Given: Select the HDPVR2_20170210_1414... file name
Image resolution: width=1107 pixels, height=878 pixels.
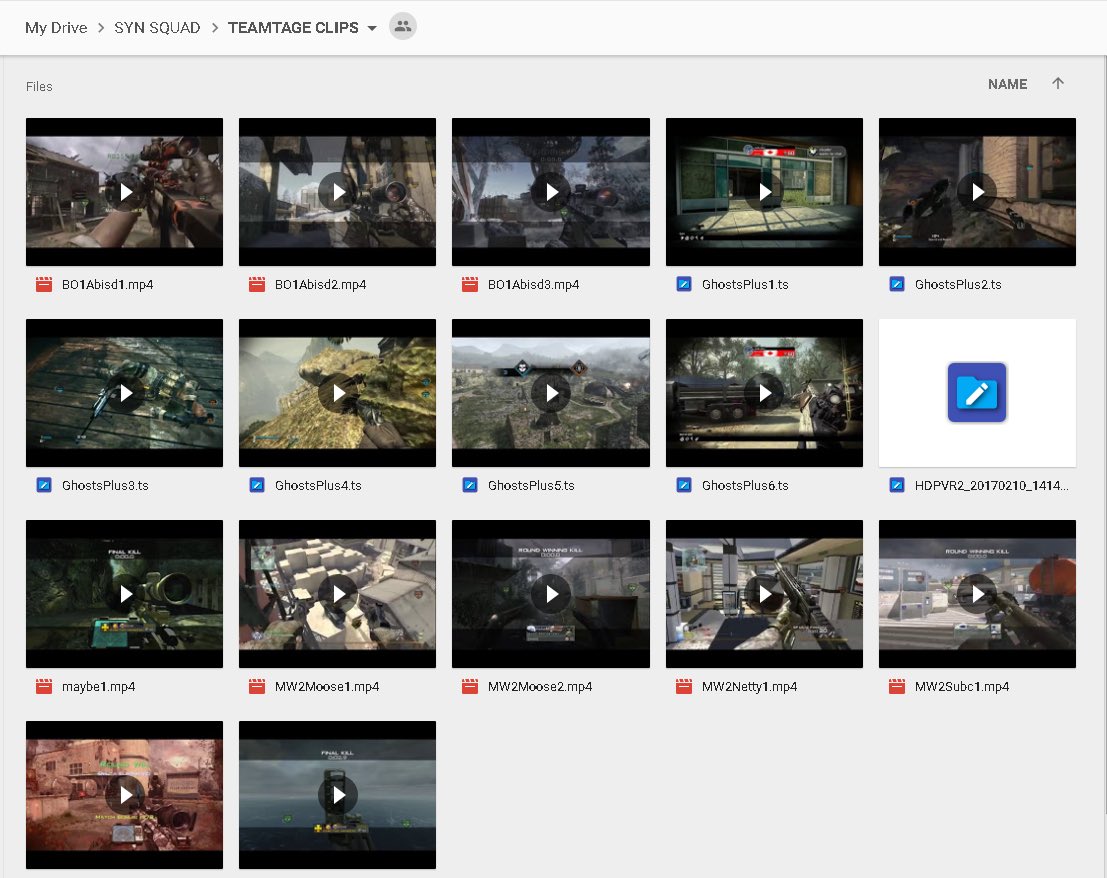Looking at the screenshot, I should 992,485.
